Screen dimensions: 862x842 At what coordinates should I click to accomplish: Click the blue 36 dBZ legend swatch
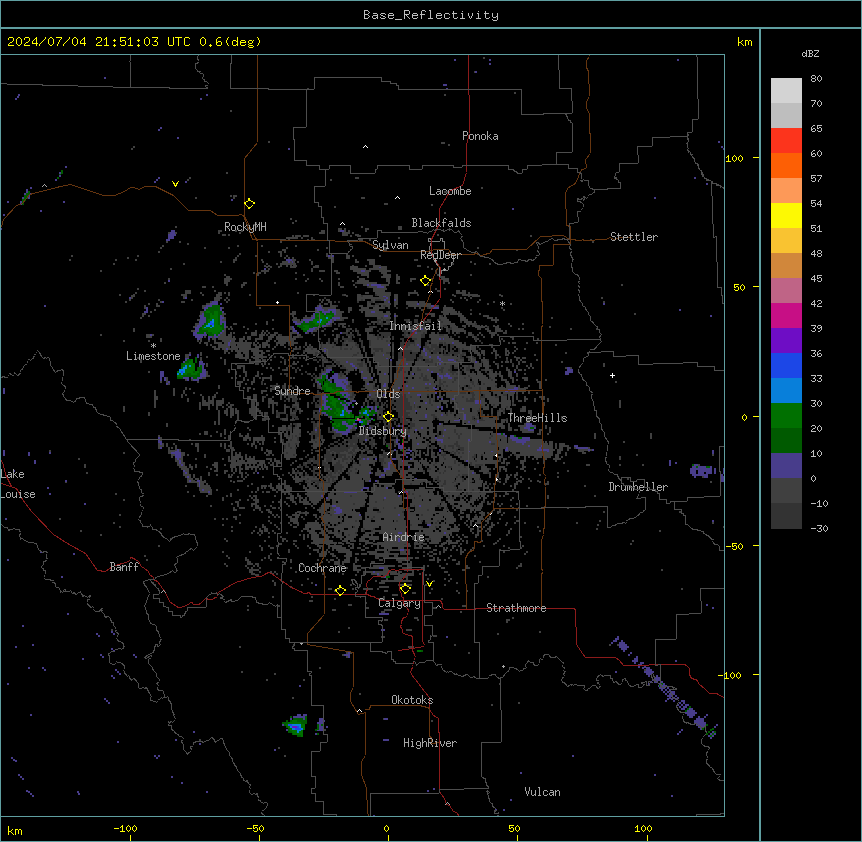point(786,365)
